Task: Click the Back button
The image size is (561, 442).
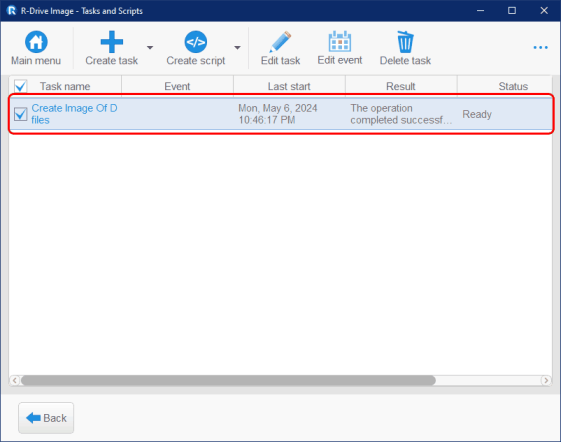Action: [x=46, y=418]
